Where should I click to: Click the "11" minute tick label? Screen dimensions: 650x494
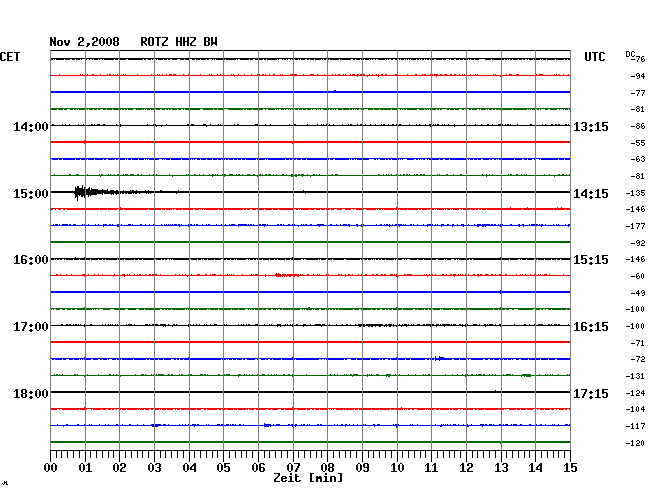431,468
